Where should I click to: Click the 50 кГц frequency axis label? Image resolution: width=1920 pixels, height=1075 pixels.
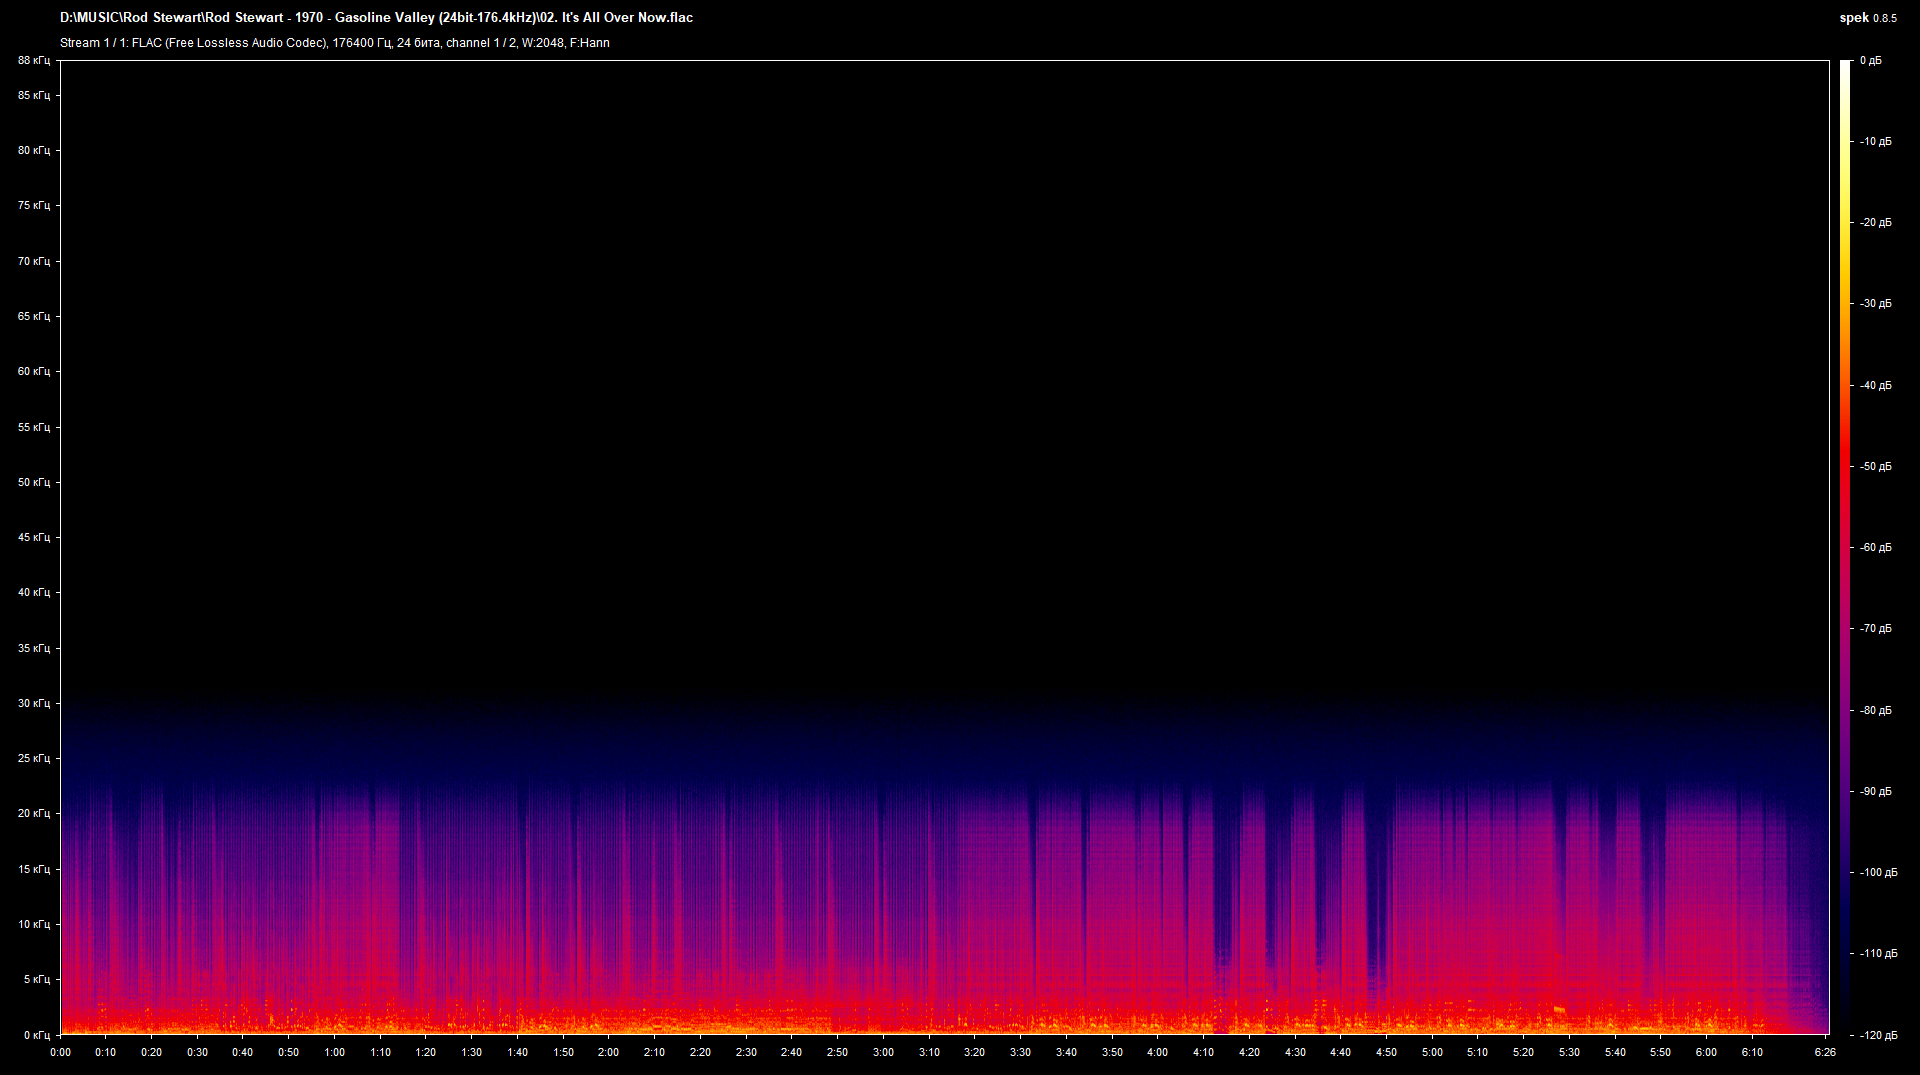[x=34, y=482]
